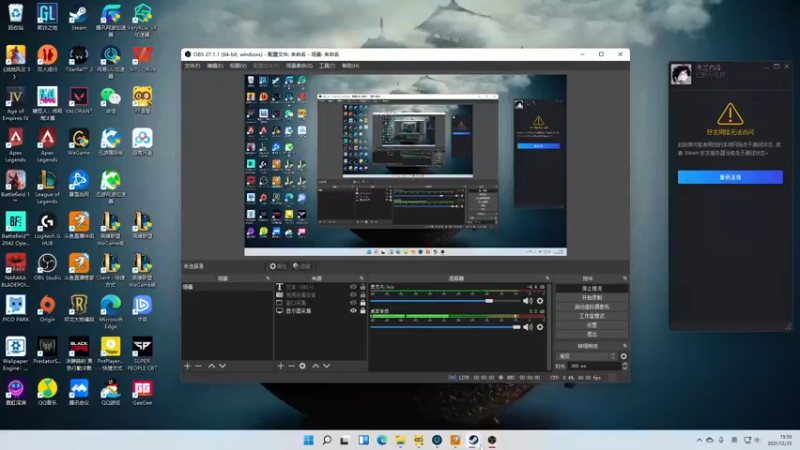Viewport: 800px width, 450px height.
Task: Click the blue reconnect button in Steam friends window
Action: coord(730,177)
